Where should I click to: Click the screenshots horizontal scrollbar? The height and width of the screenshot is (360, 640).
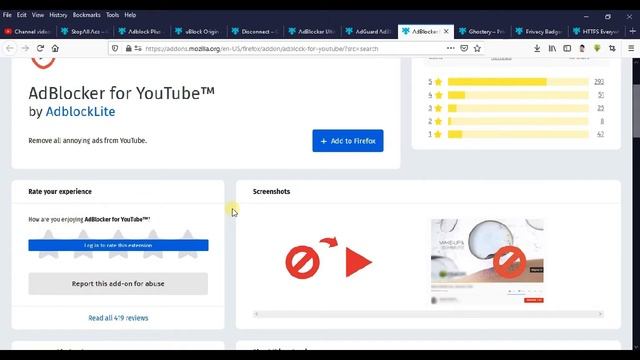click(x=428, y=314)
